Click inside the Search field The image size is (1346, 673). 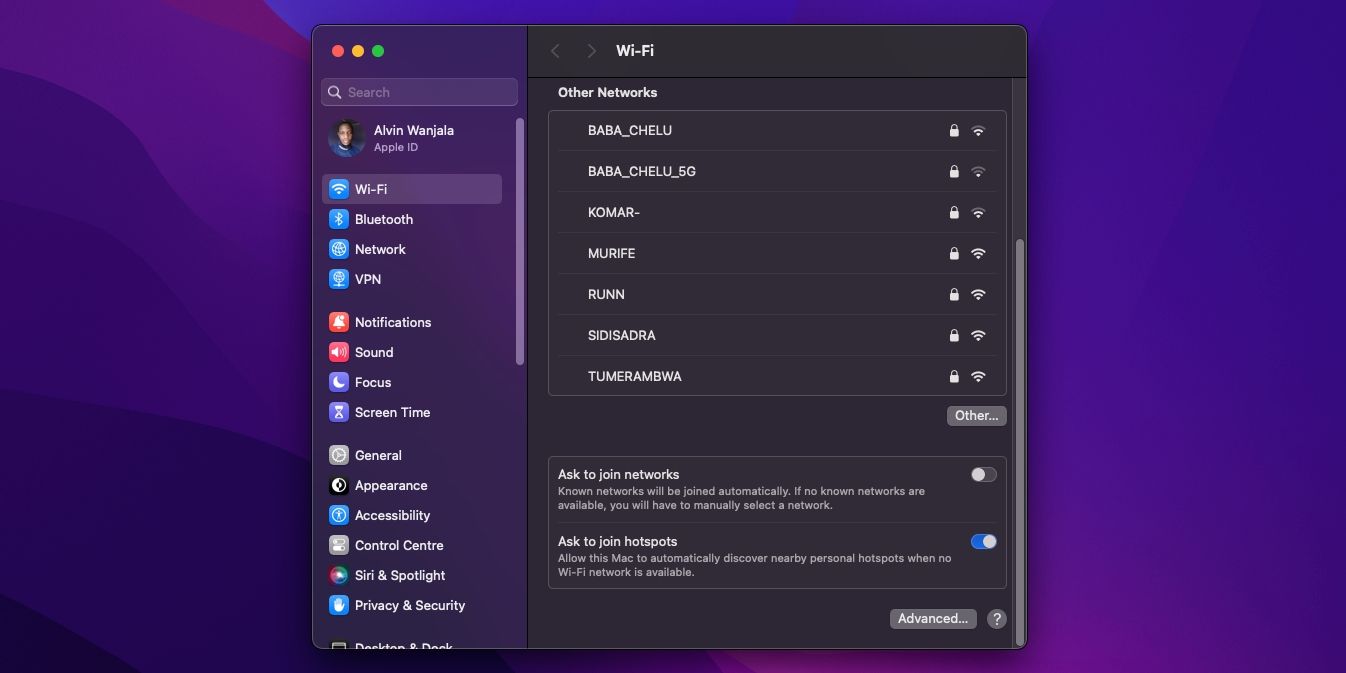click(x=418, y=92)
